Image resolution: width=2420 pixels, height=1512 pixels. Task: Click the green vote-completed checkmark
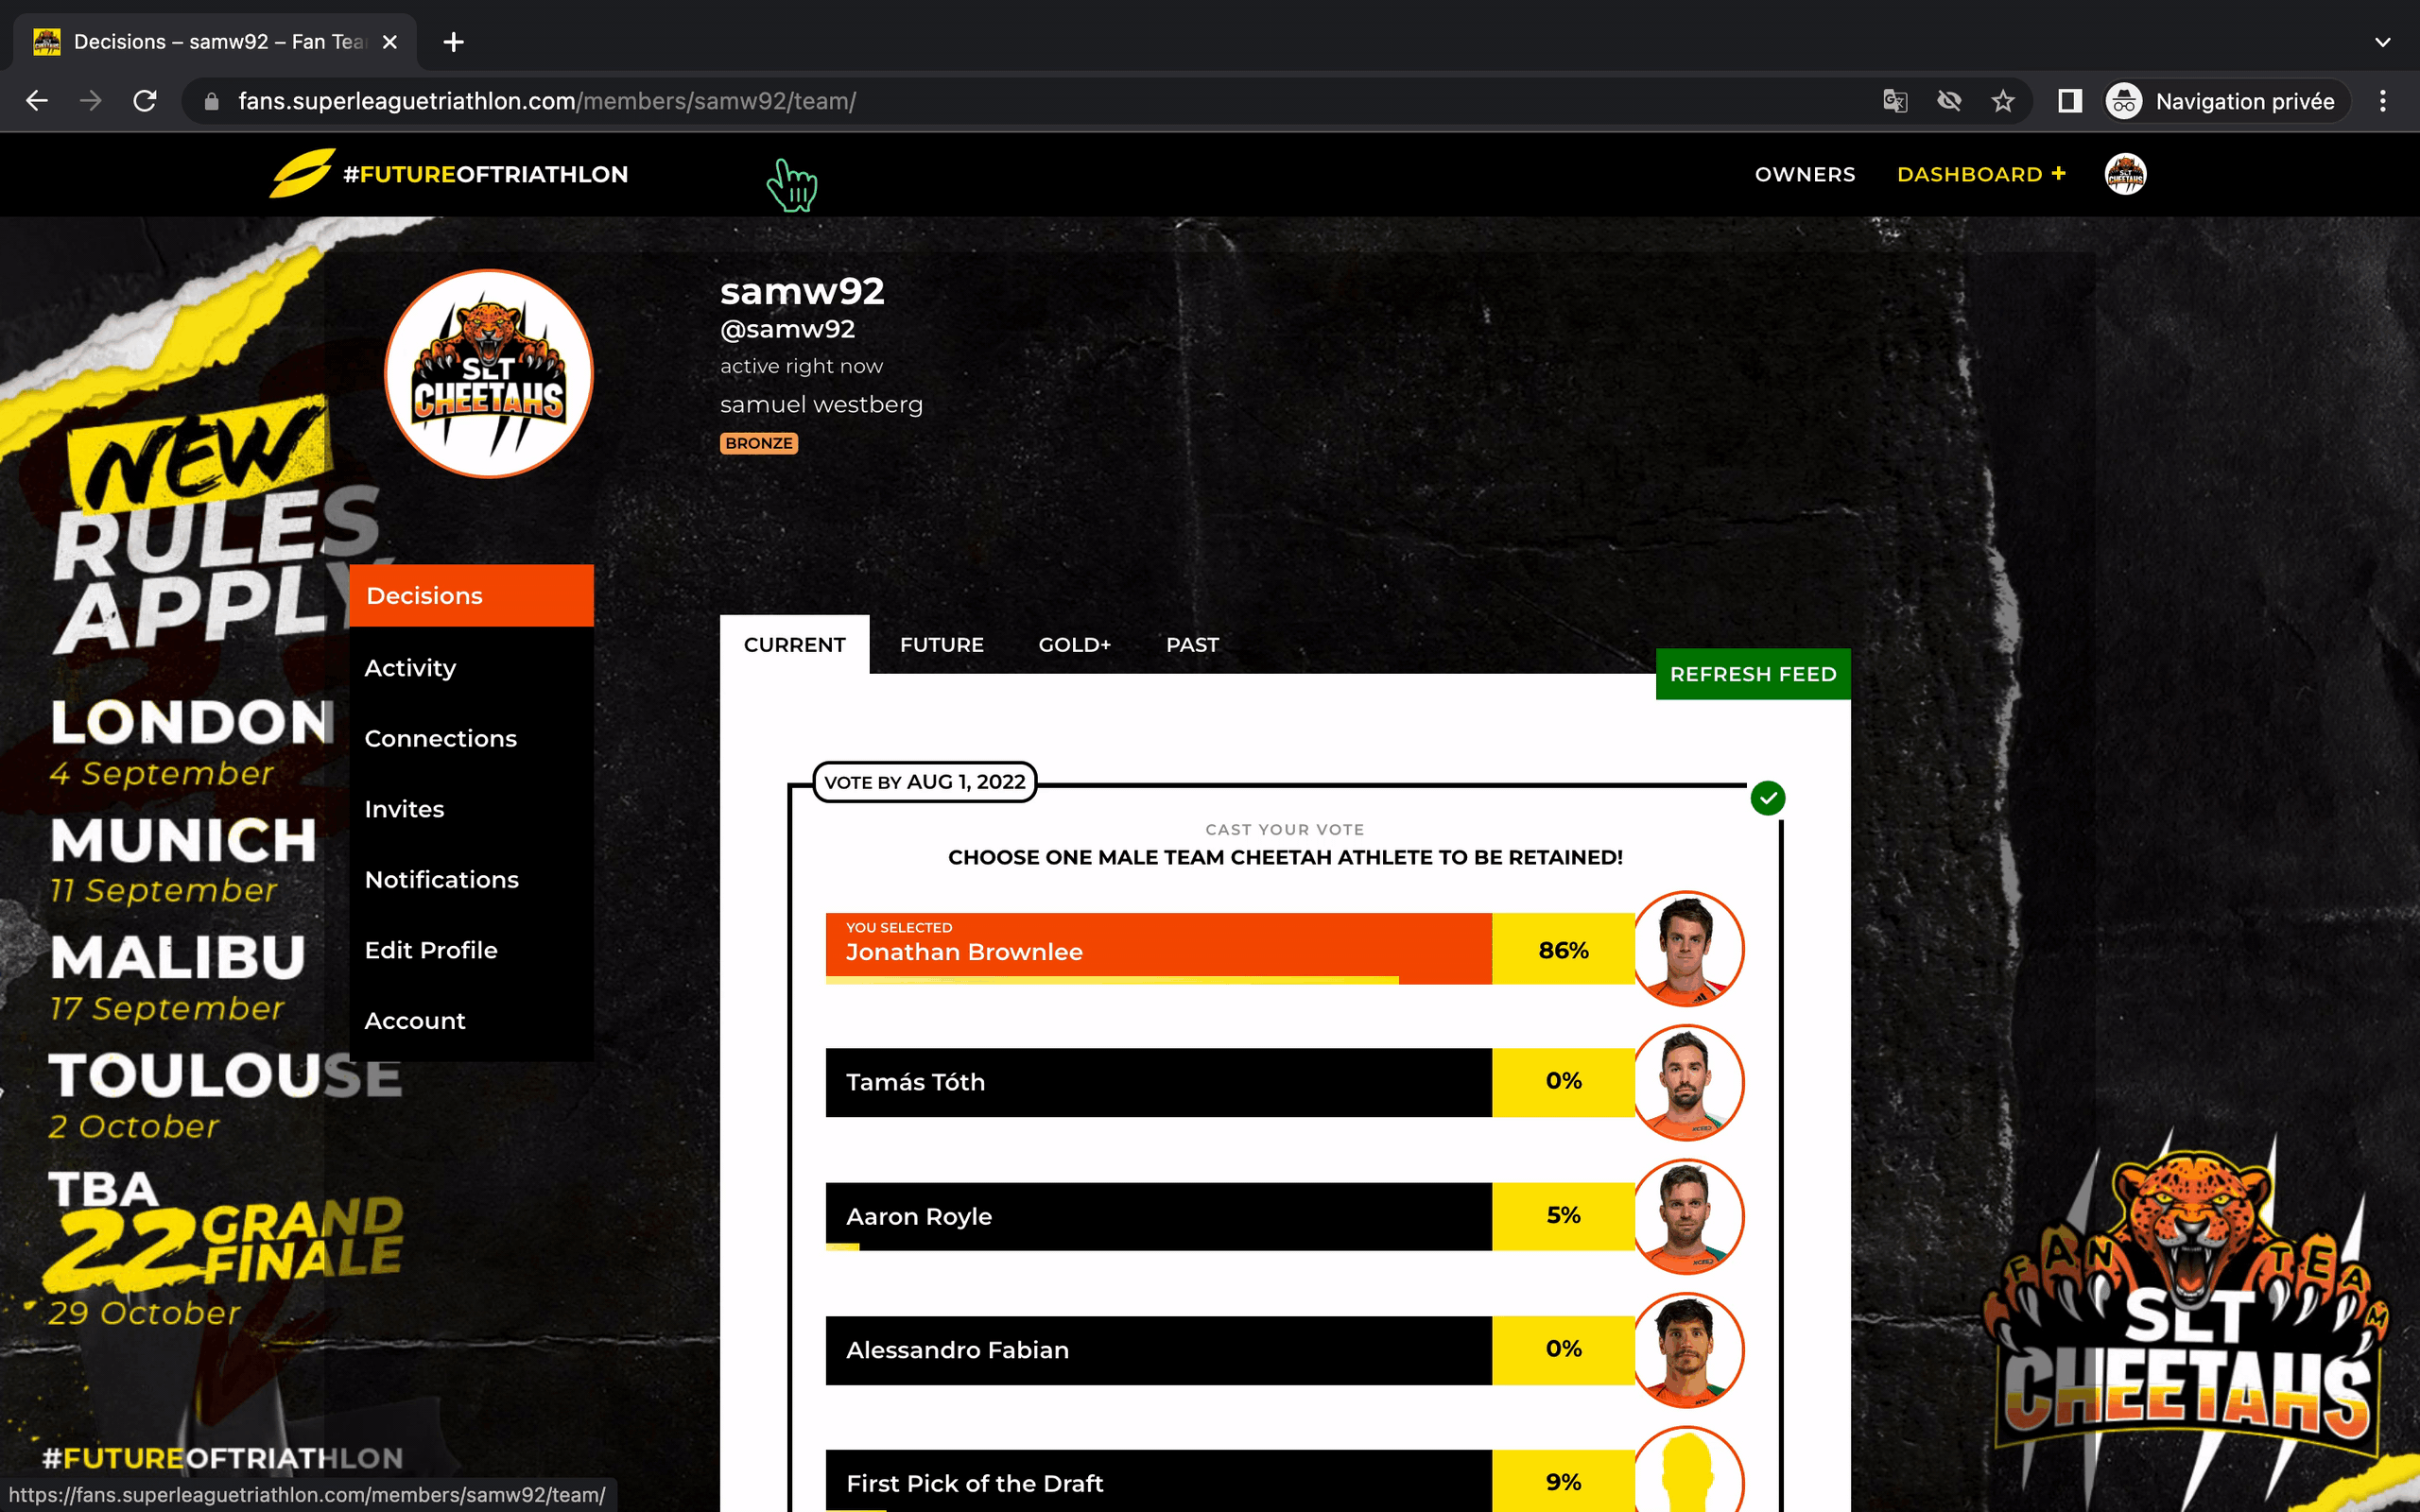click(x=1768, y=798)
